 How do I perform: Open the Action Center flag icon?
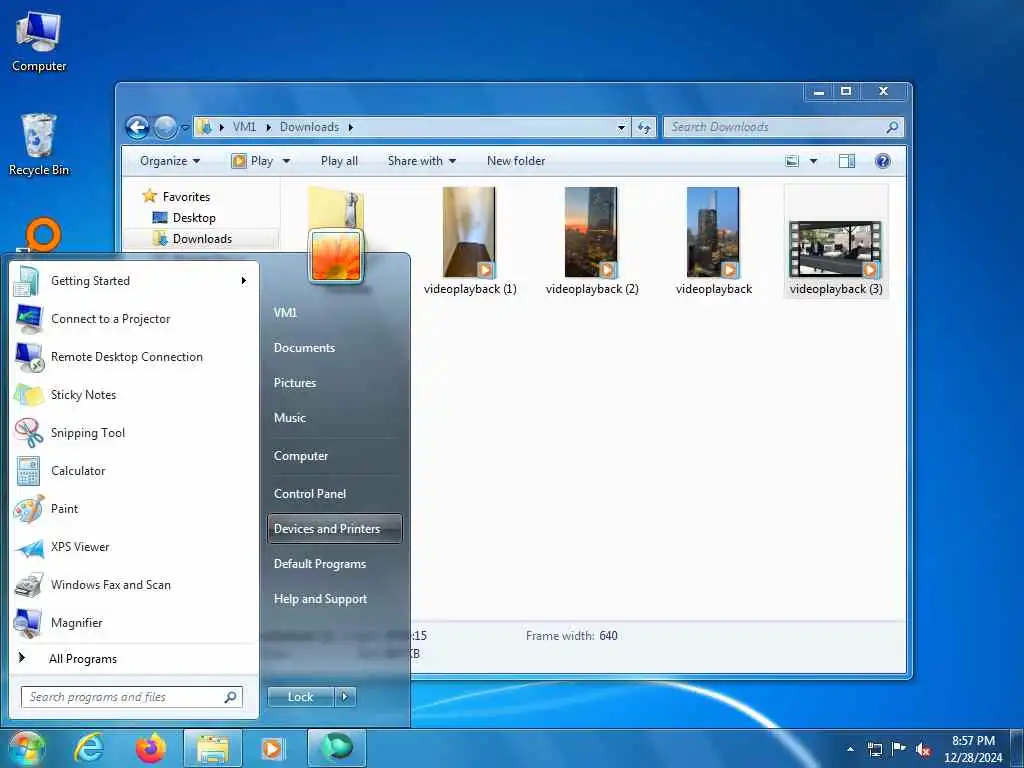[x=899, y=749]
